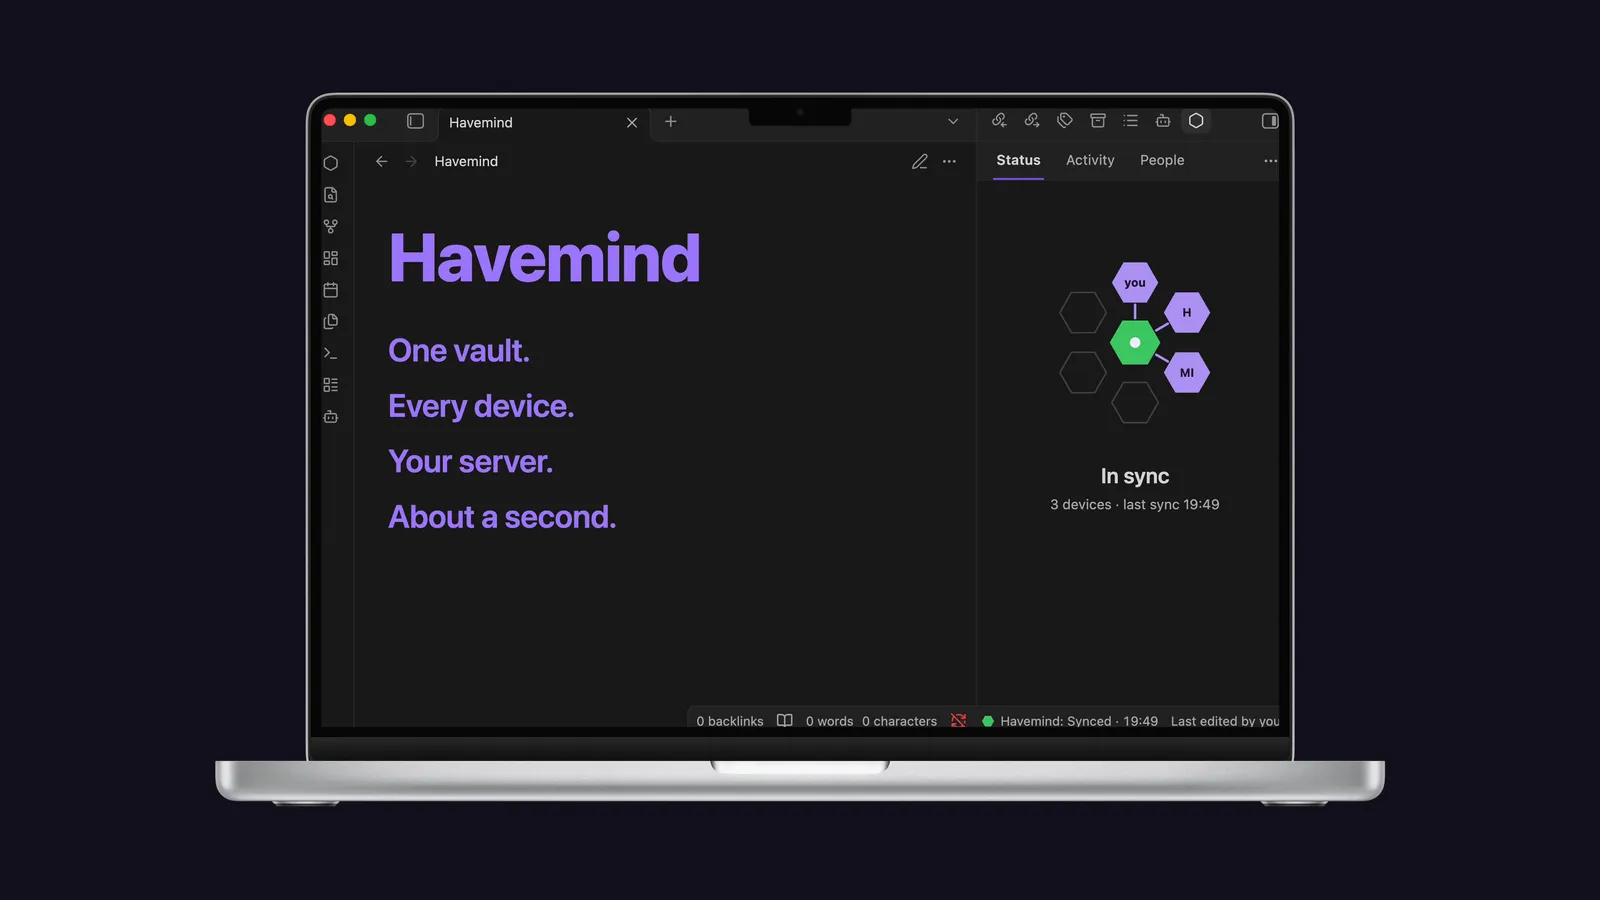1600x900 pixels.
Task: Toggle the right sidebar
Action: coord(1270,121)
